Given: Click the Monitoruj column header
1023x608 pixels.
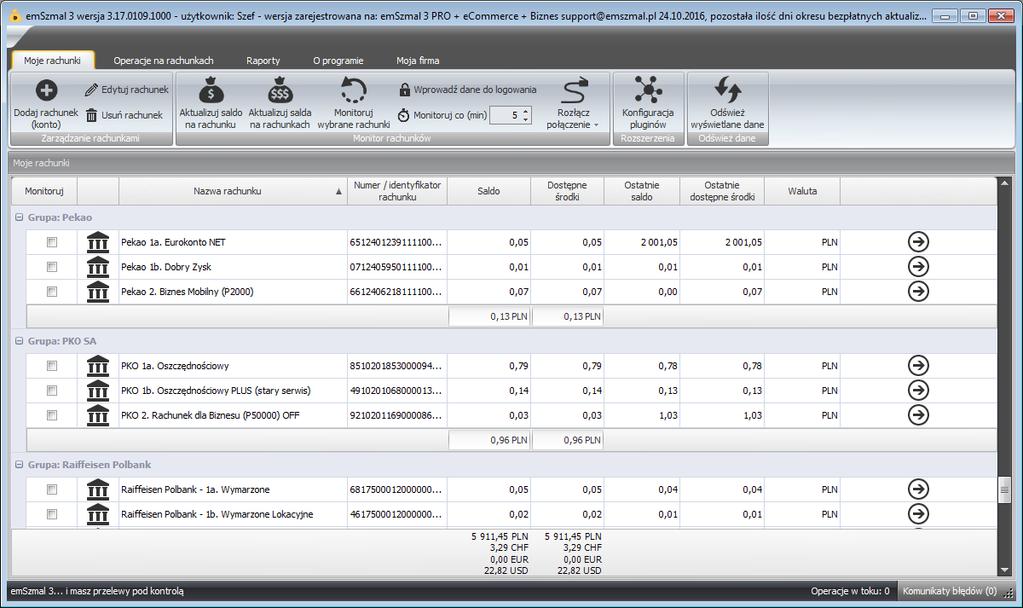Looking at the screenshot, I should (x=44, y=191).
